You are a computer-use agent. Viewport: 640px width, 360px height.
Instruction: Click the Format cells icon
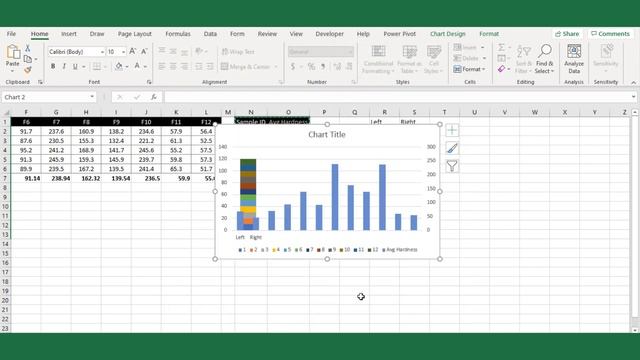point(457,69)
